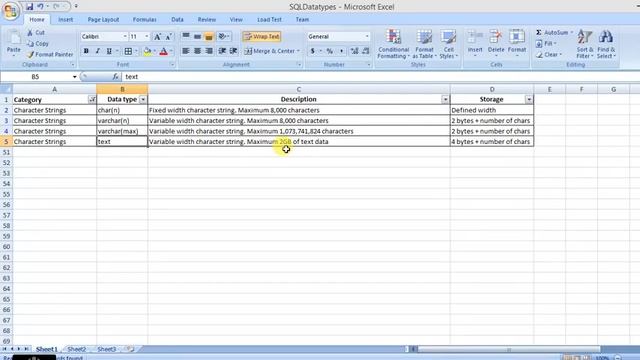Open Category column filter dropdown
Image resolution: width=640 pixels, height=360 pixels.
coord(92,99)
